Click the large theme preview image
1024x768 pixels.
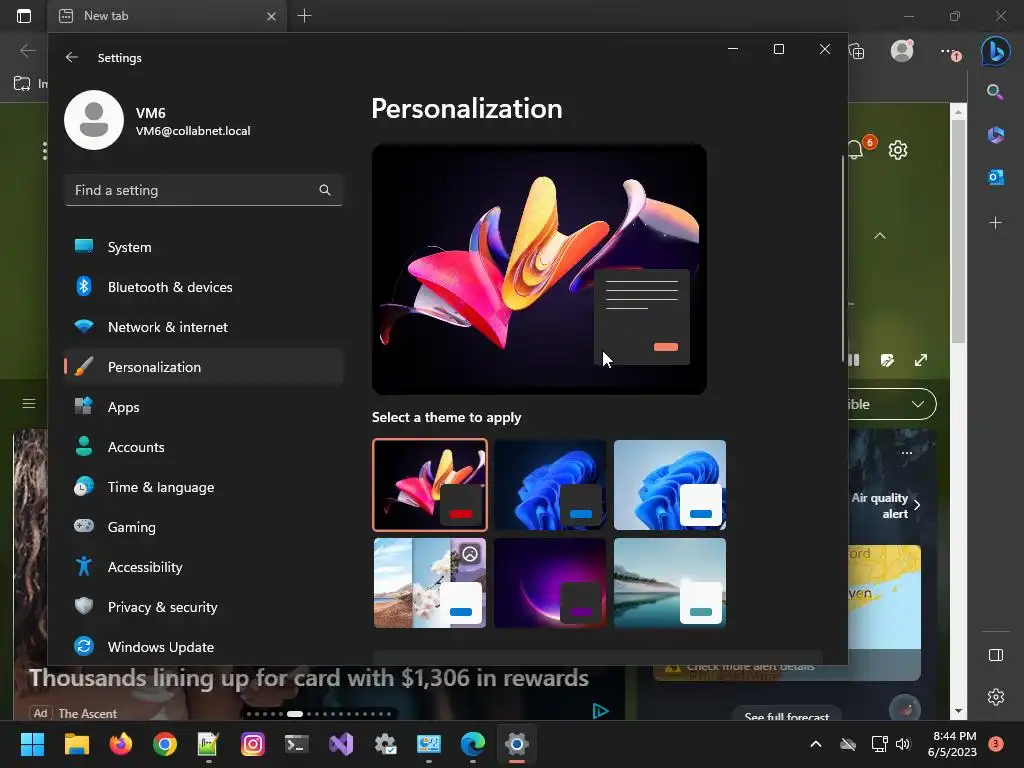click(x=539, y=269)
